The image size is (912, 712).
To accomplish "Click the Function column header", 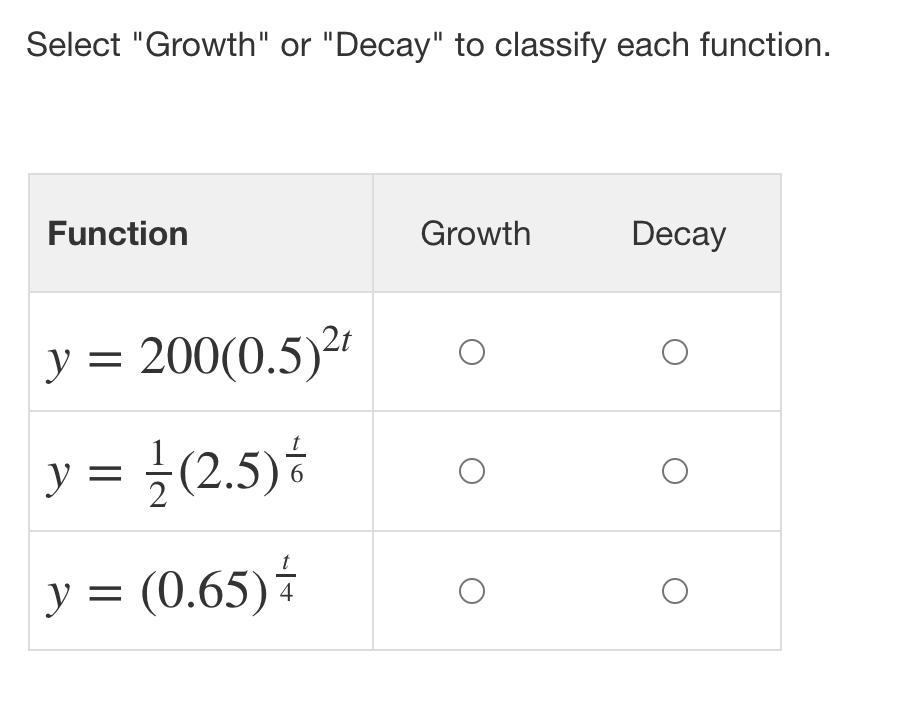I will (118, 234).
